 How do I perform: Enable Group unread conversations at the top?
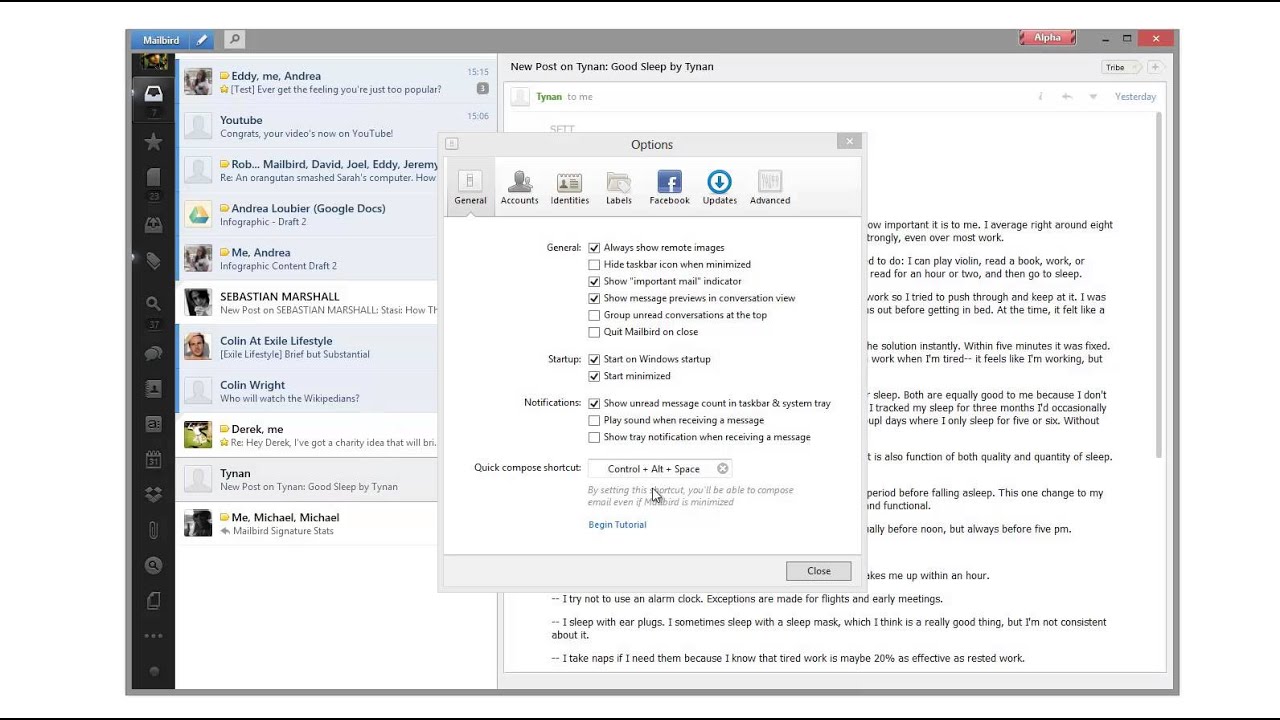(594, 316)
